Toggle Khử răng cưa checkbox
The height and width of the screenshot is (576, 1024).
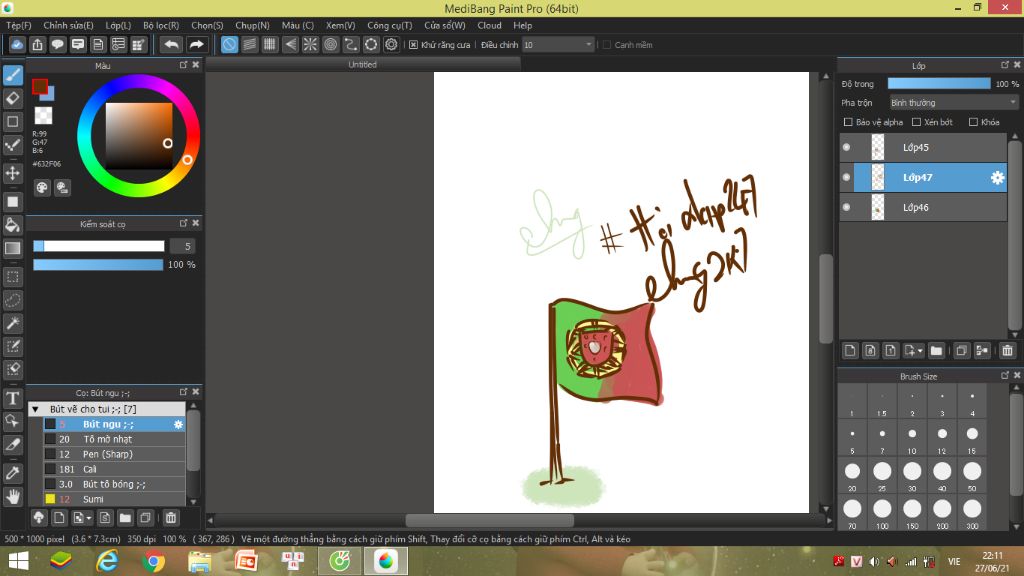pos(413,45)
